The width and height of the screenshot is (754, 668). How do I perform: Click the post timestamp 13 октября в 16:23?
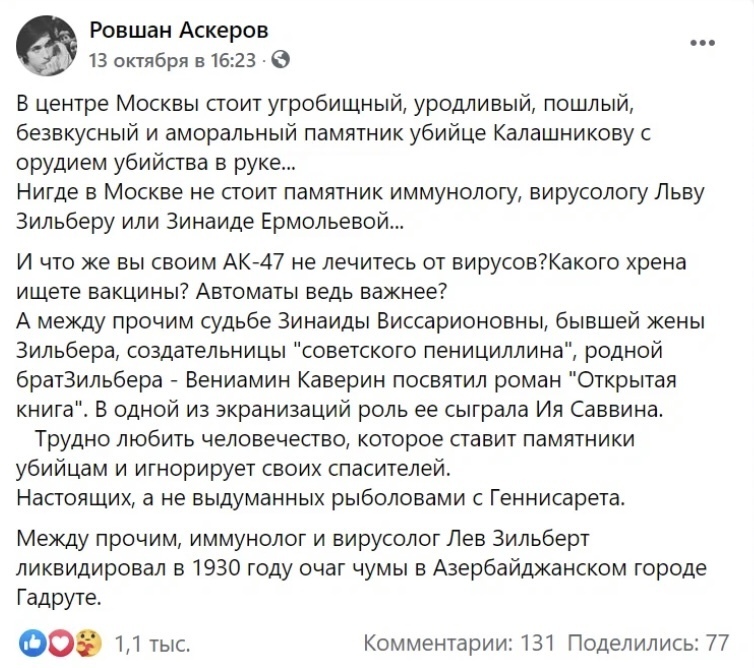tap(172, 60)
